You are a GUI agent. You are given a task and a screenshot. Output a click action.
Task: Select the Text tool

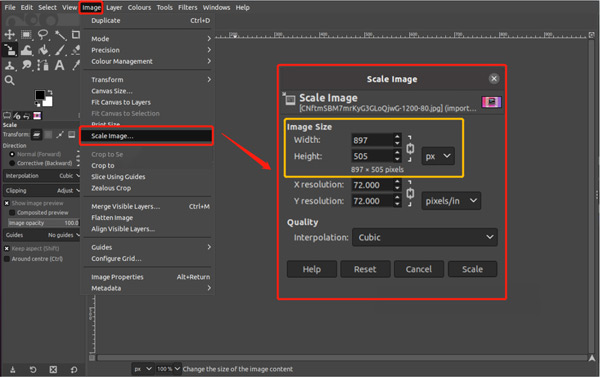59,65
